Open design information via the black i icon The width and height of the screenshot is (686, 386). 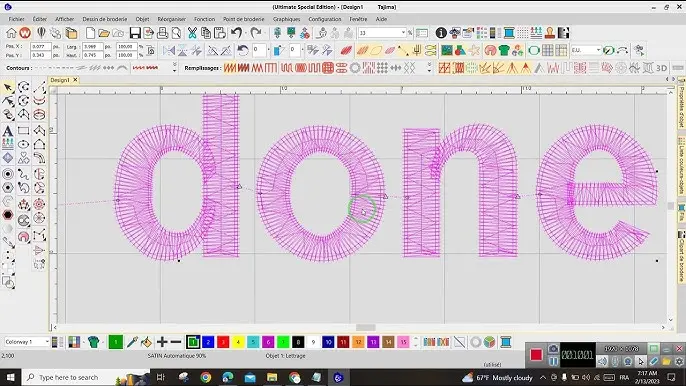click(441, 33)
